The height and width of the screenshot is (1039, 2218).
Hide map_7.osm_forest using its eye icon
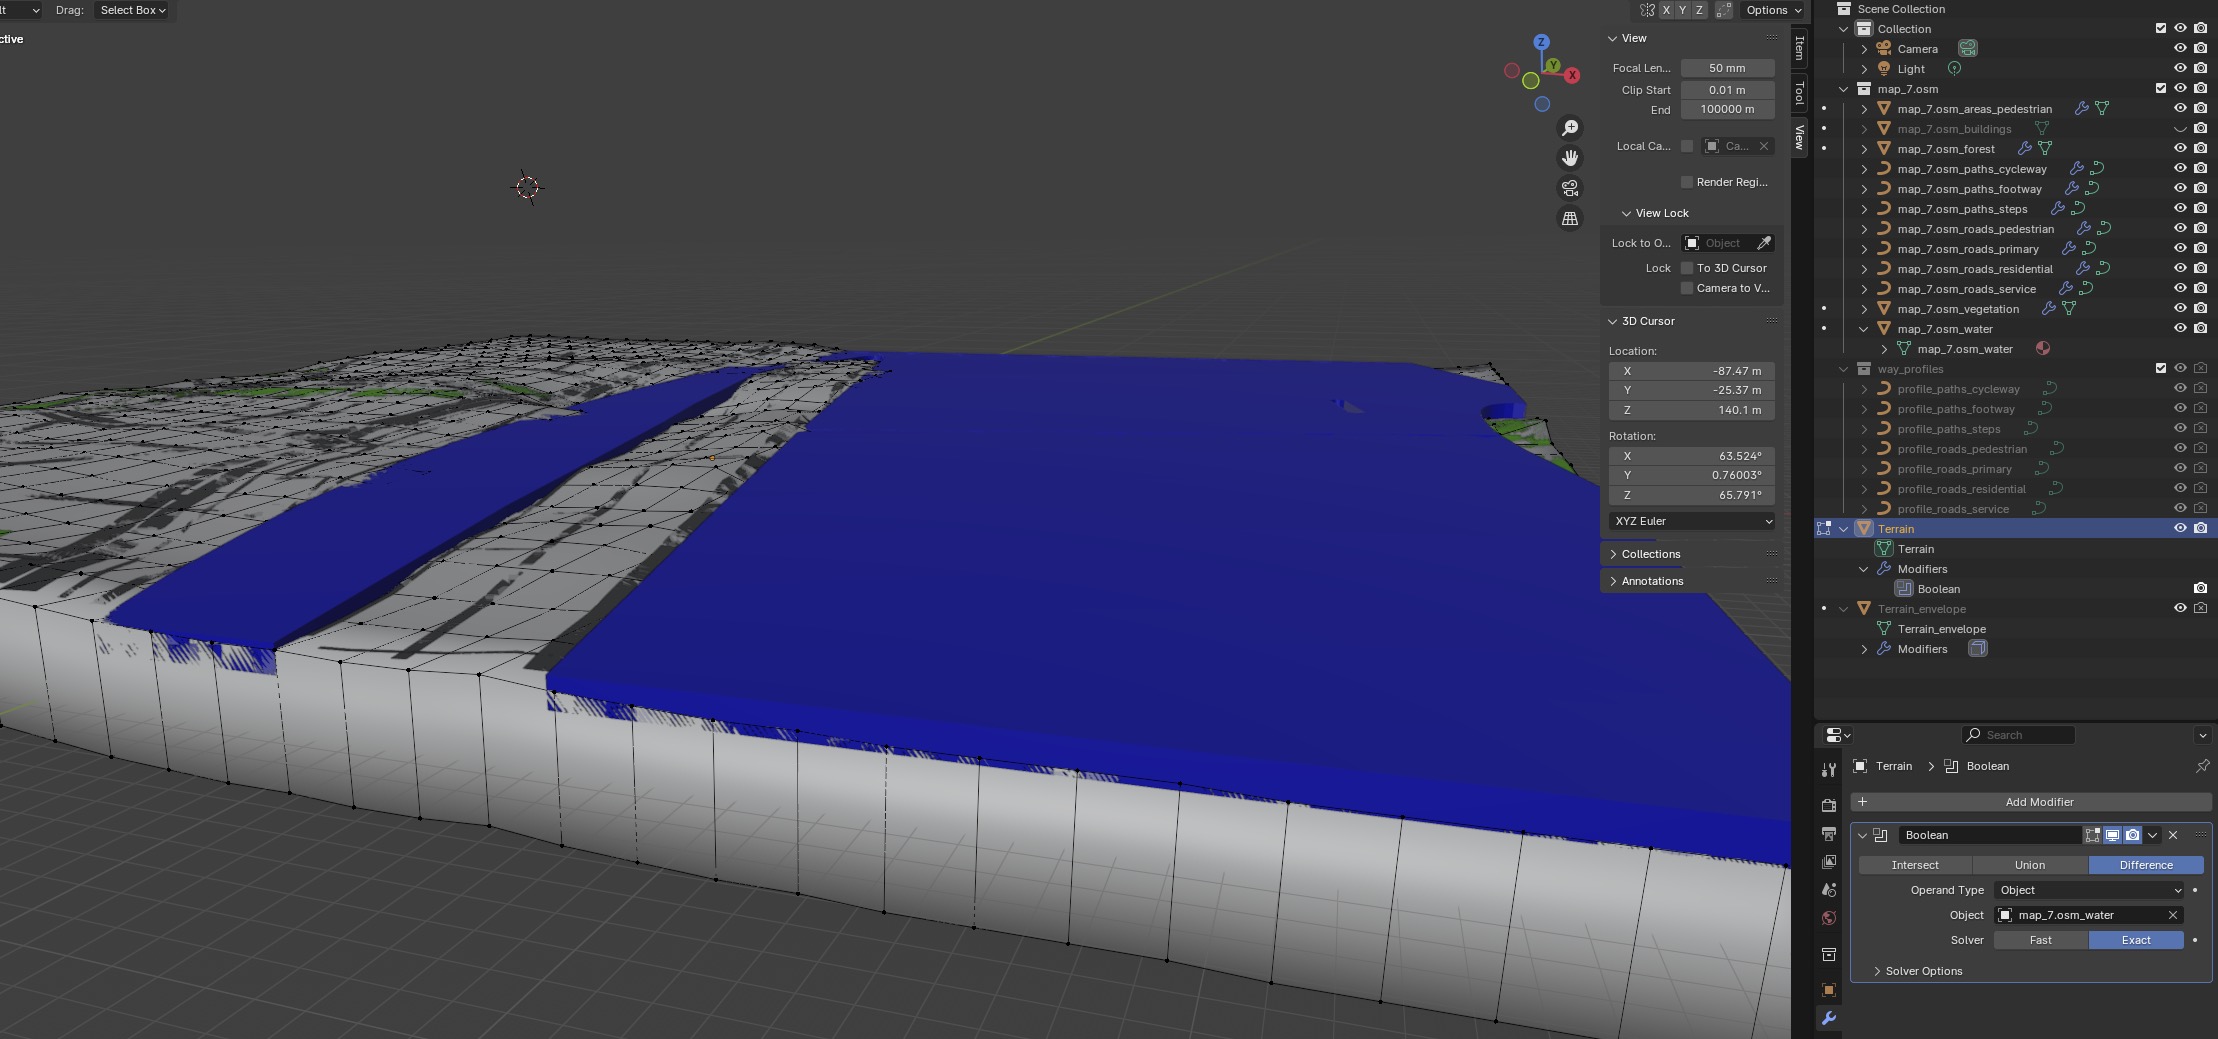coord(2180,148)
